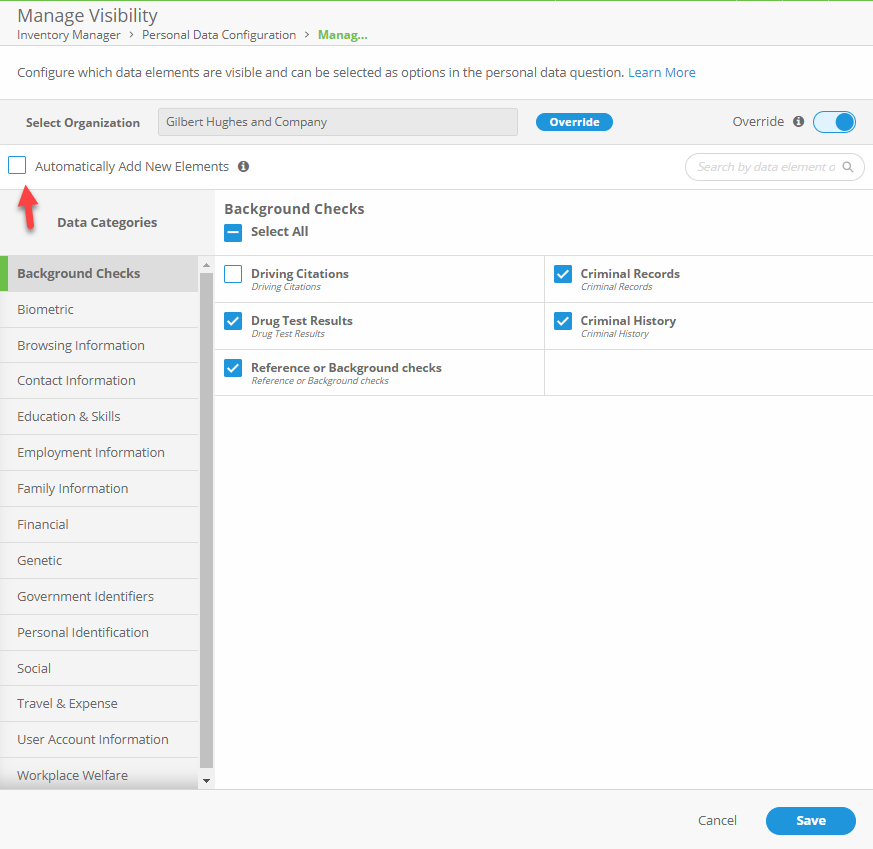Click the info icon beside Override toggle
This screenshot has width=873, height=849.
[798, 122]
